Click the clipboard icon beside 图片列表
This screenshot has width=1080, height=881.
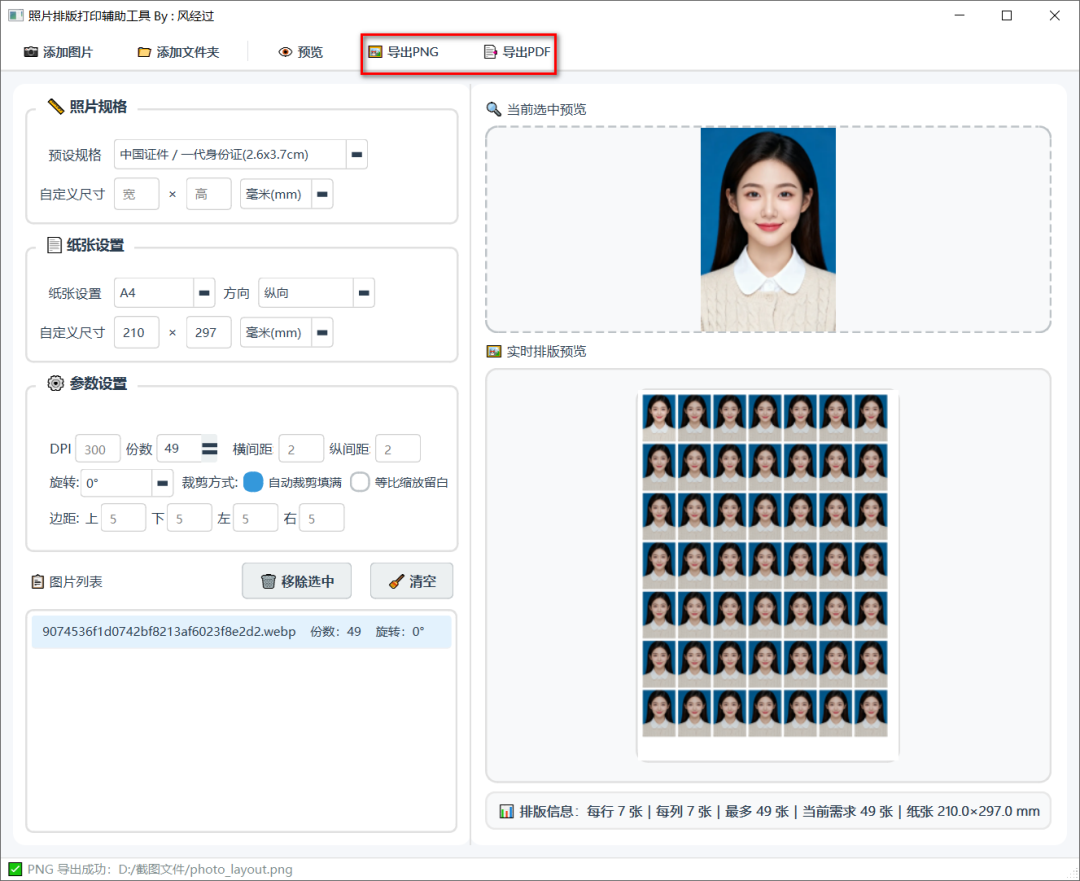[x=38, y=582]
